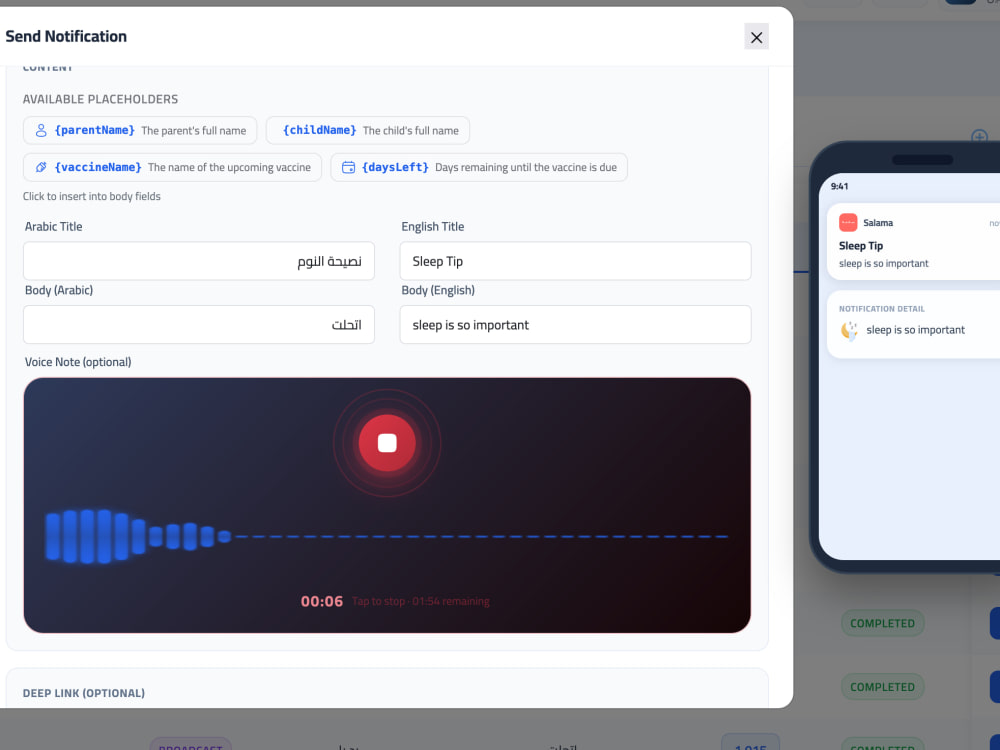Click the moon icon in Notification Detail
Screen dimensions: 1000x750
[849, 330]
